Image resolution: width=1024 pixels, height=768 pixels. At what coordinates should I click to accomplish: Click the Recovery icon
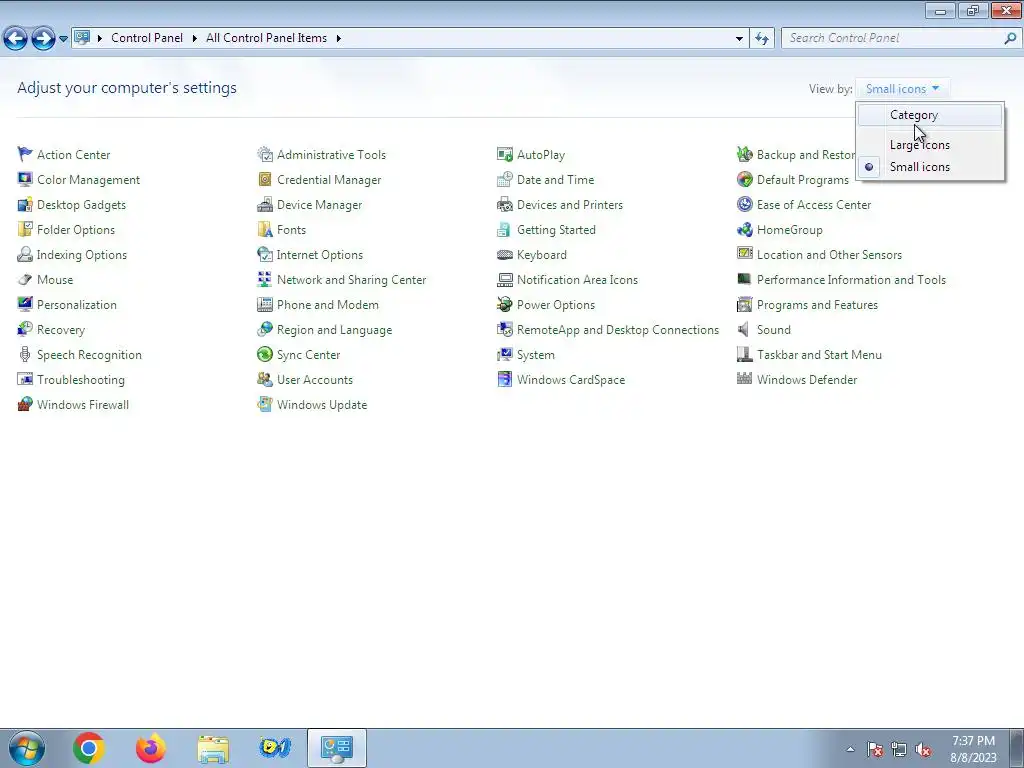coord(25,329)
